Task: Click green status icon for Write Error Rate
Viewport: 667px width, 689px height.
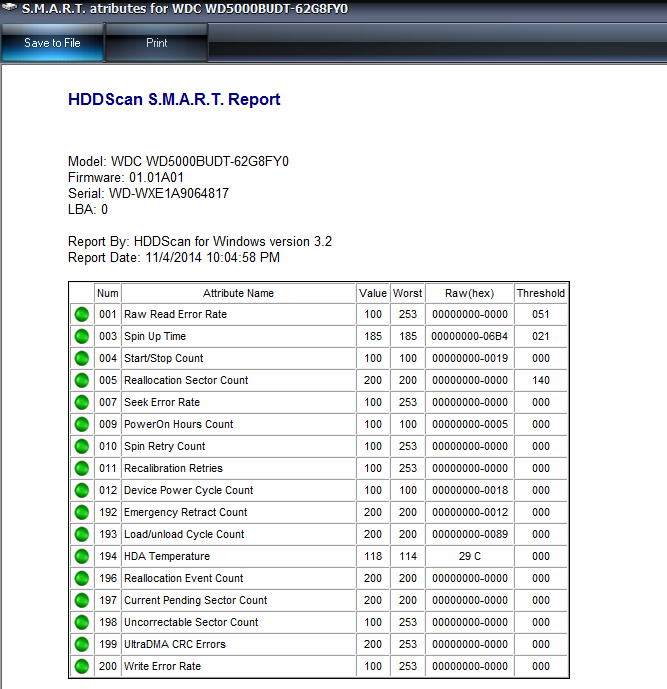Action: pos(82,666)
